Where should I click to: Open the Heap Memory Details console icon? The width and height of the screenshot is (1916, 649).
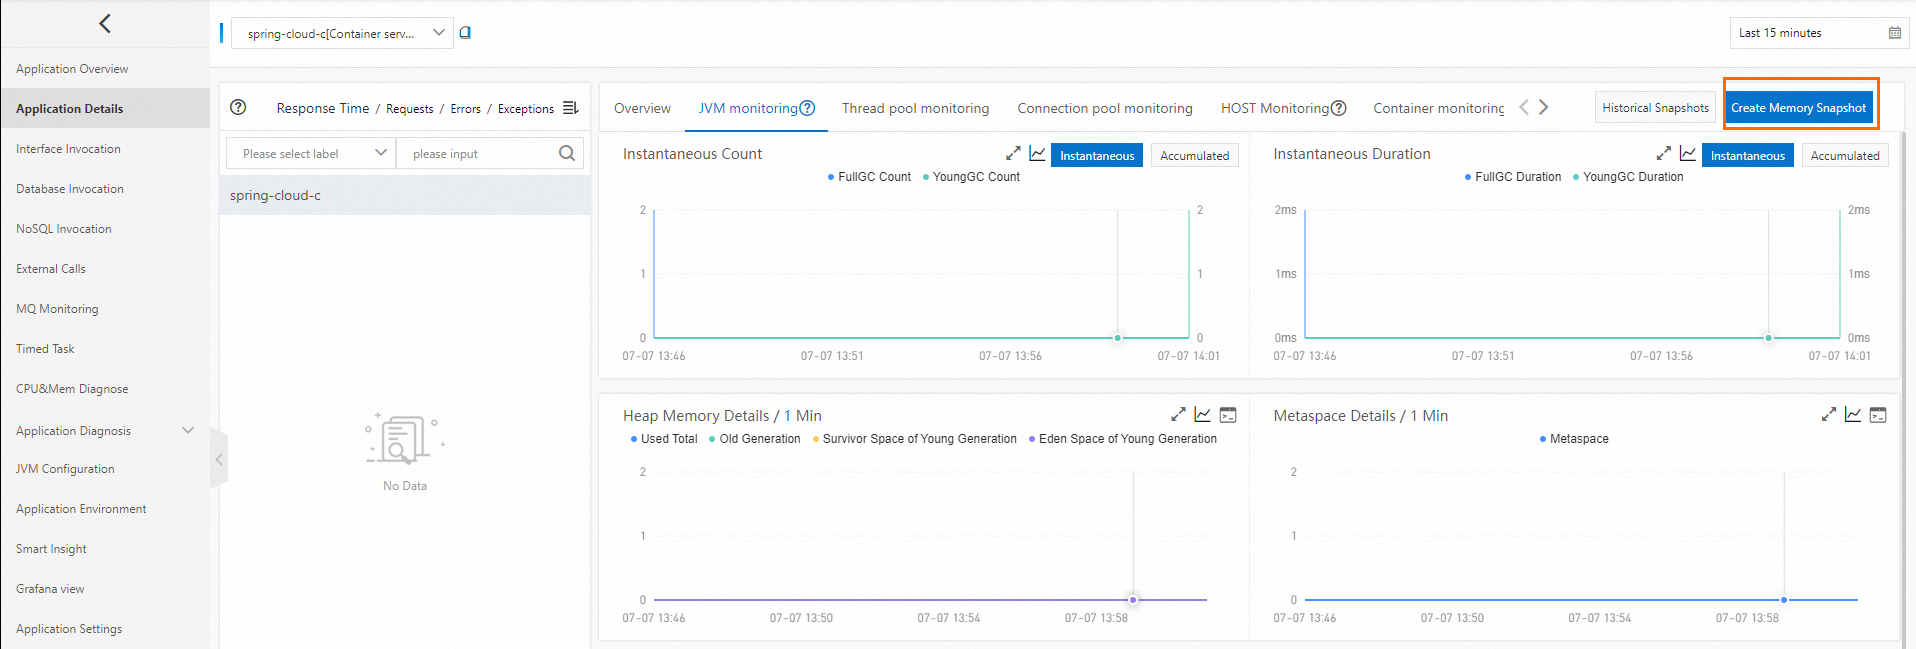click(x=1228, y=415)
